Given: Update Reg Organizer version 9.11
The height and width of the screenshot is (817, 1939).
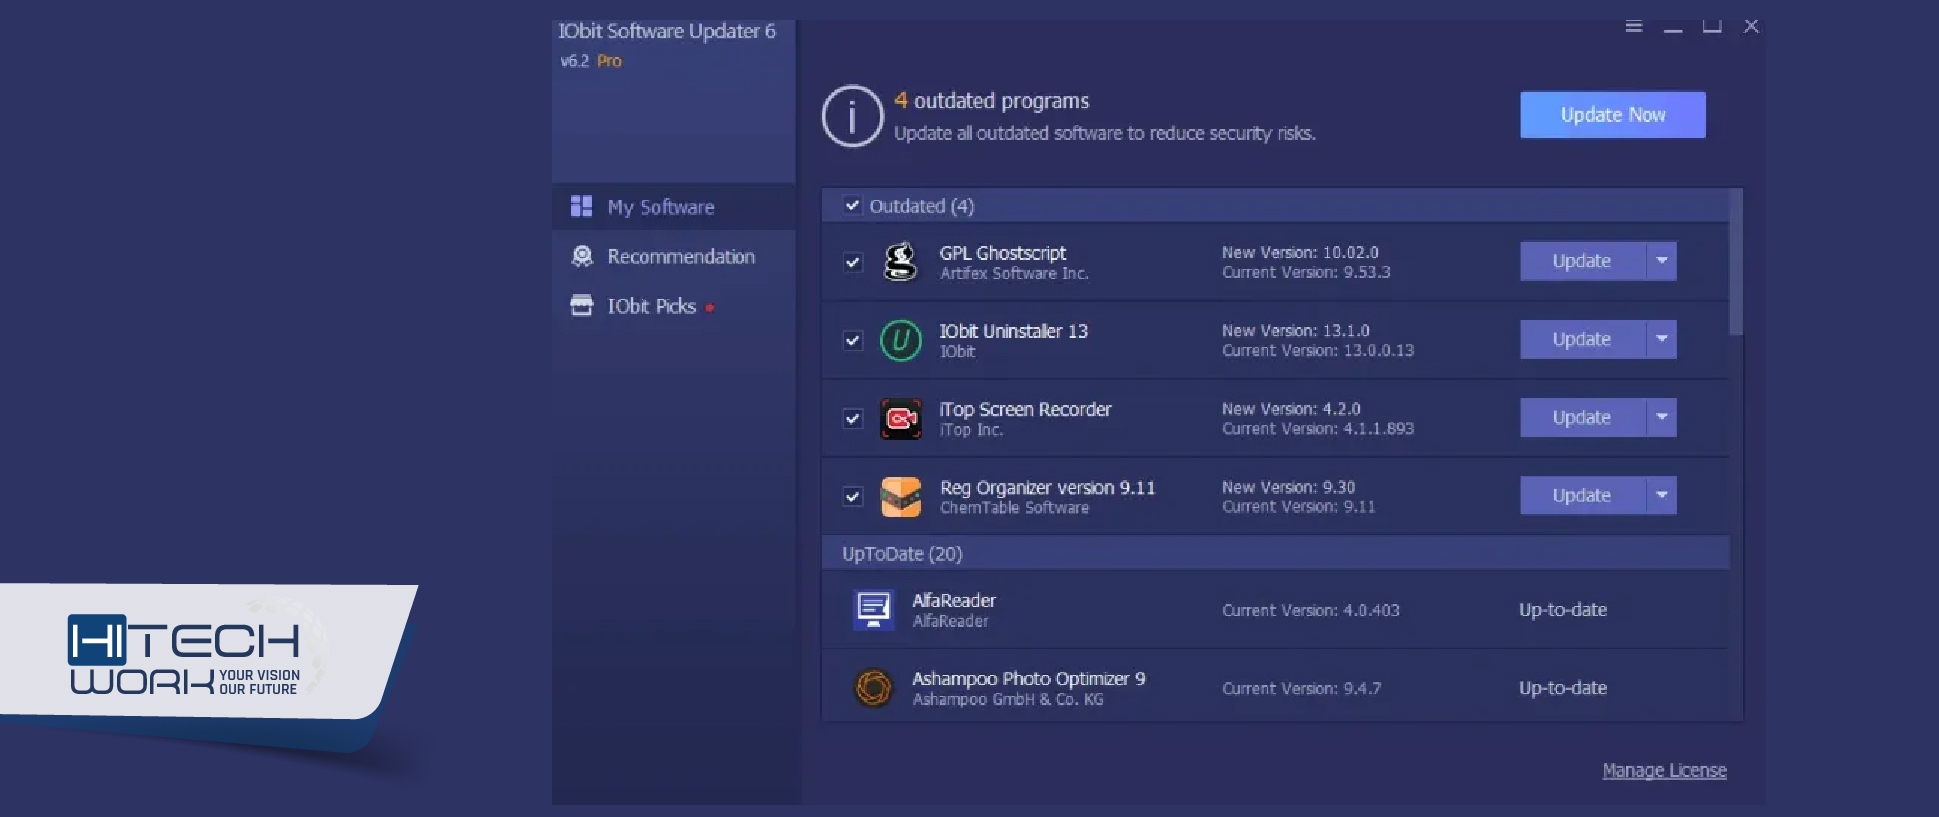Looking at the screenshot, I should [1582, 495].
